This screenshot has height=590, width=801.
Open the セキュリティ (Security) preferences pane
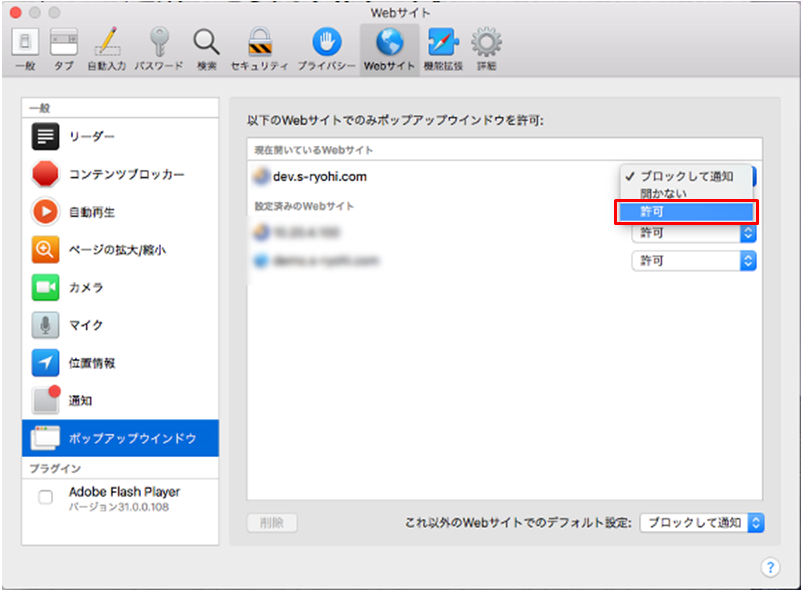[x=260, y=50]
